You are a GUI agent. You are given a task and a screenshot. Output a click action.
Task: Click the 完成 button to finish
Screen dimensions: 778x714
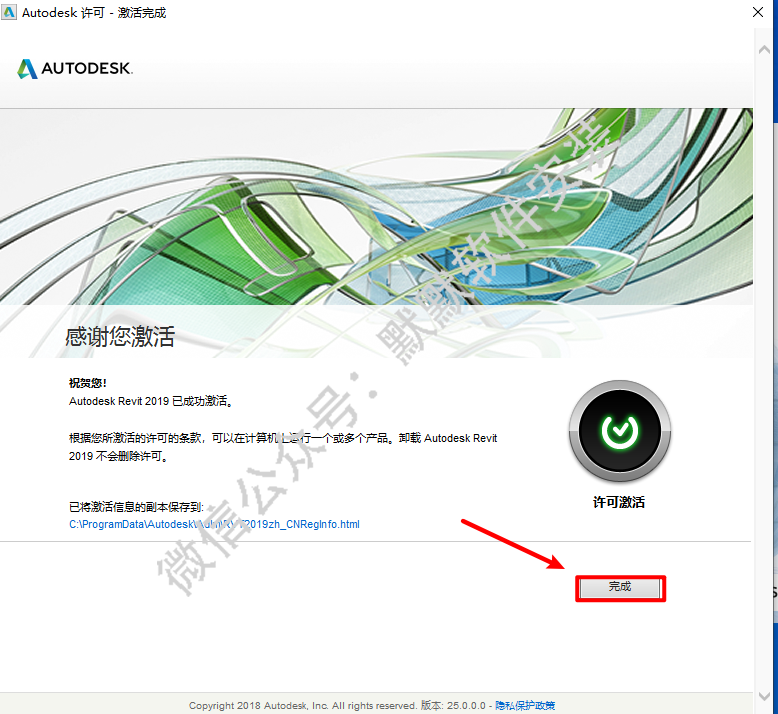click(x=620, y=588)
